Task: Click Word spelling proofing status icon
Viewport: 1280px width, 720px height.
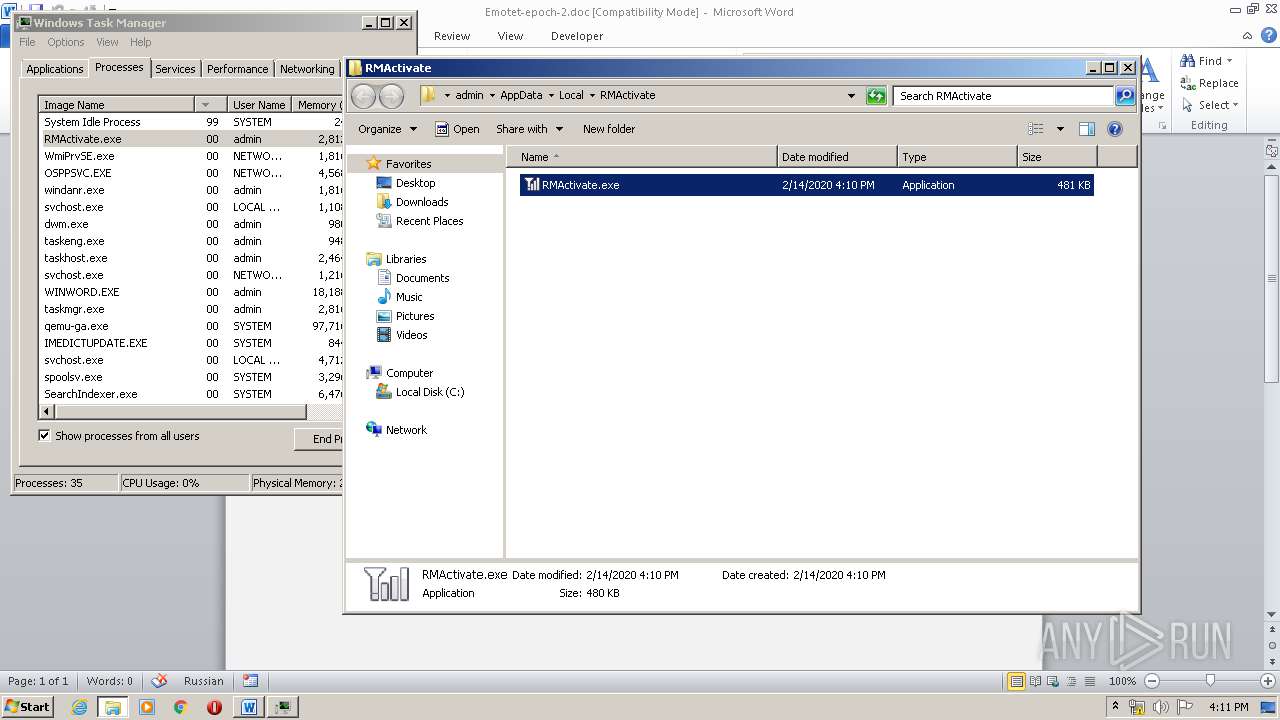Action: click(159, 681)
